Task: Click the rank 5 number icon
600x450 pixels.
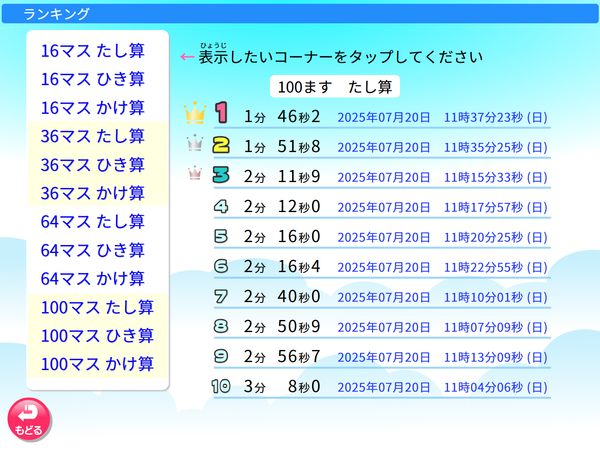Action: 221,236
